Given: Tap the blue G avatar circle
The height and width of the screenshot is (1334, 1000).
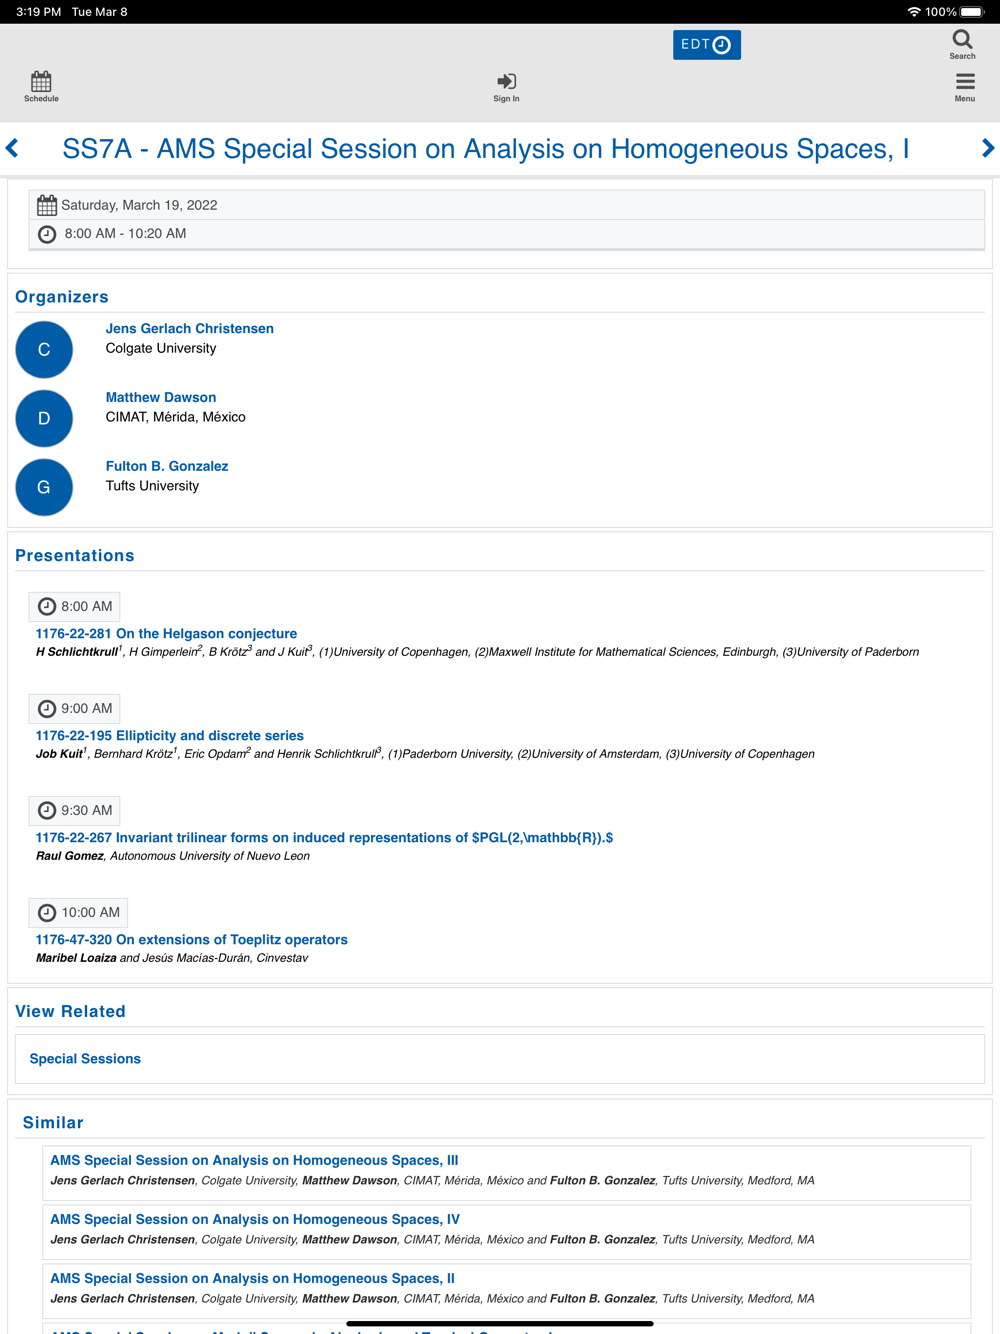Looking at the screenshot, I should 44,487.
